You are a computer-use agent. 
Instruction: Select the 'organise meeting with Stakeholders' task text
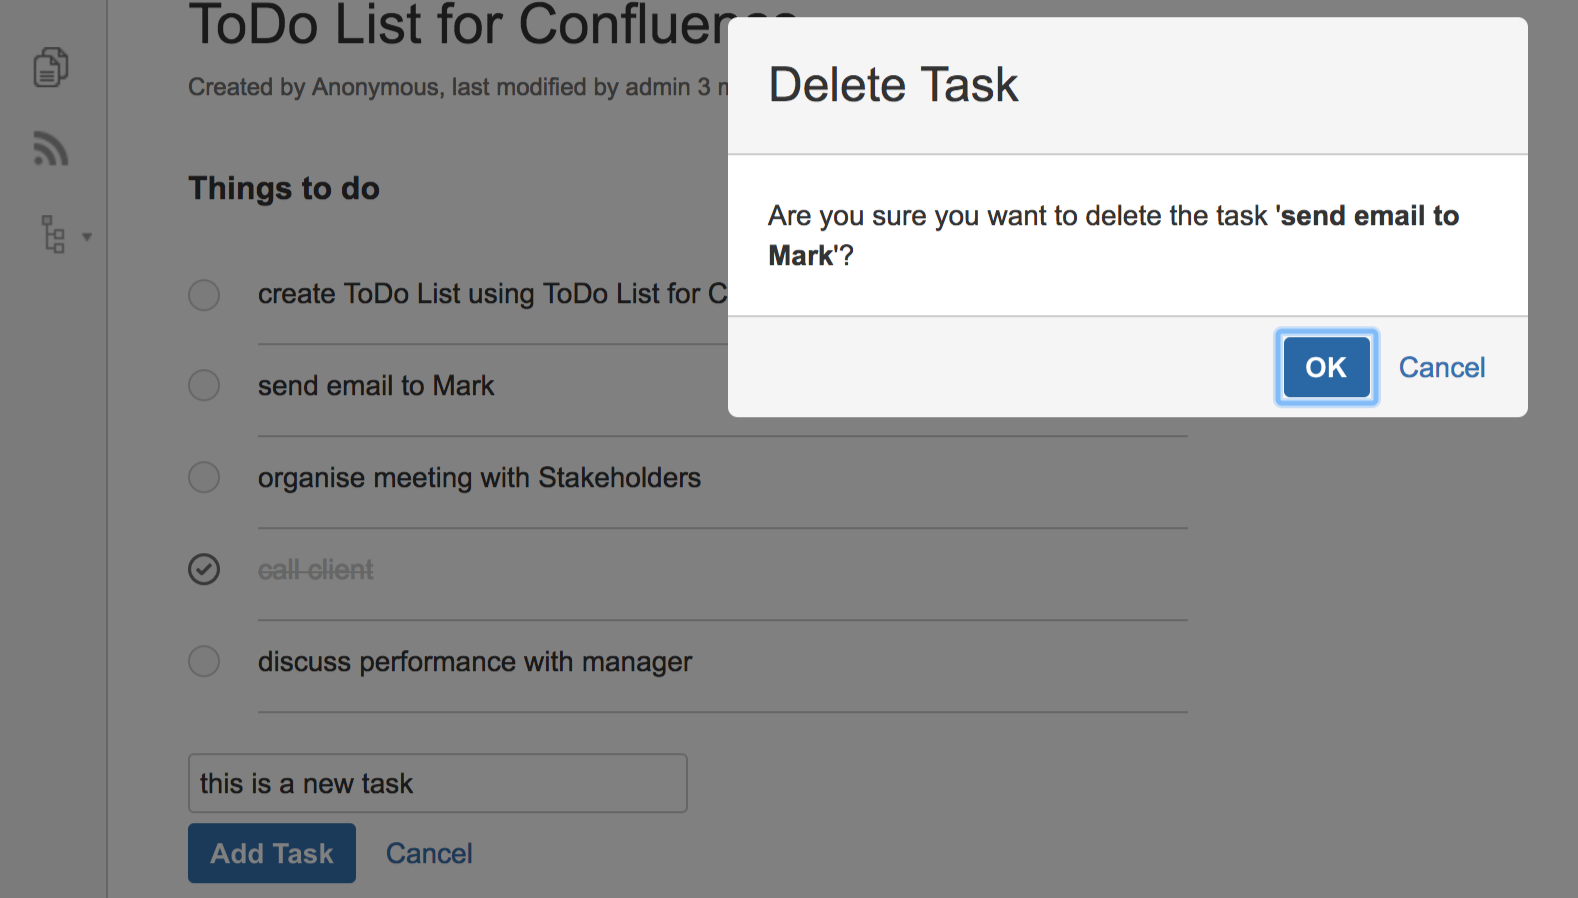point(479,478)
